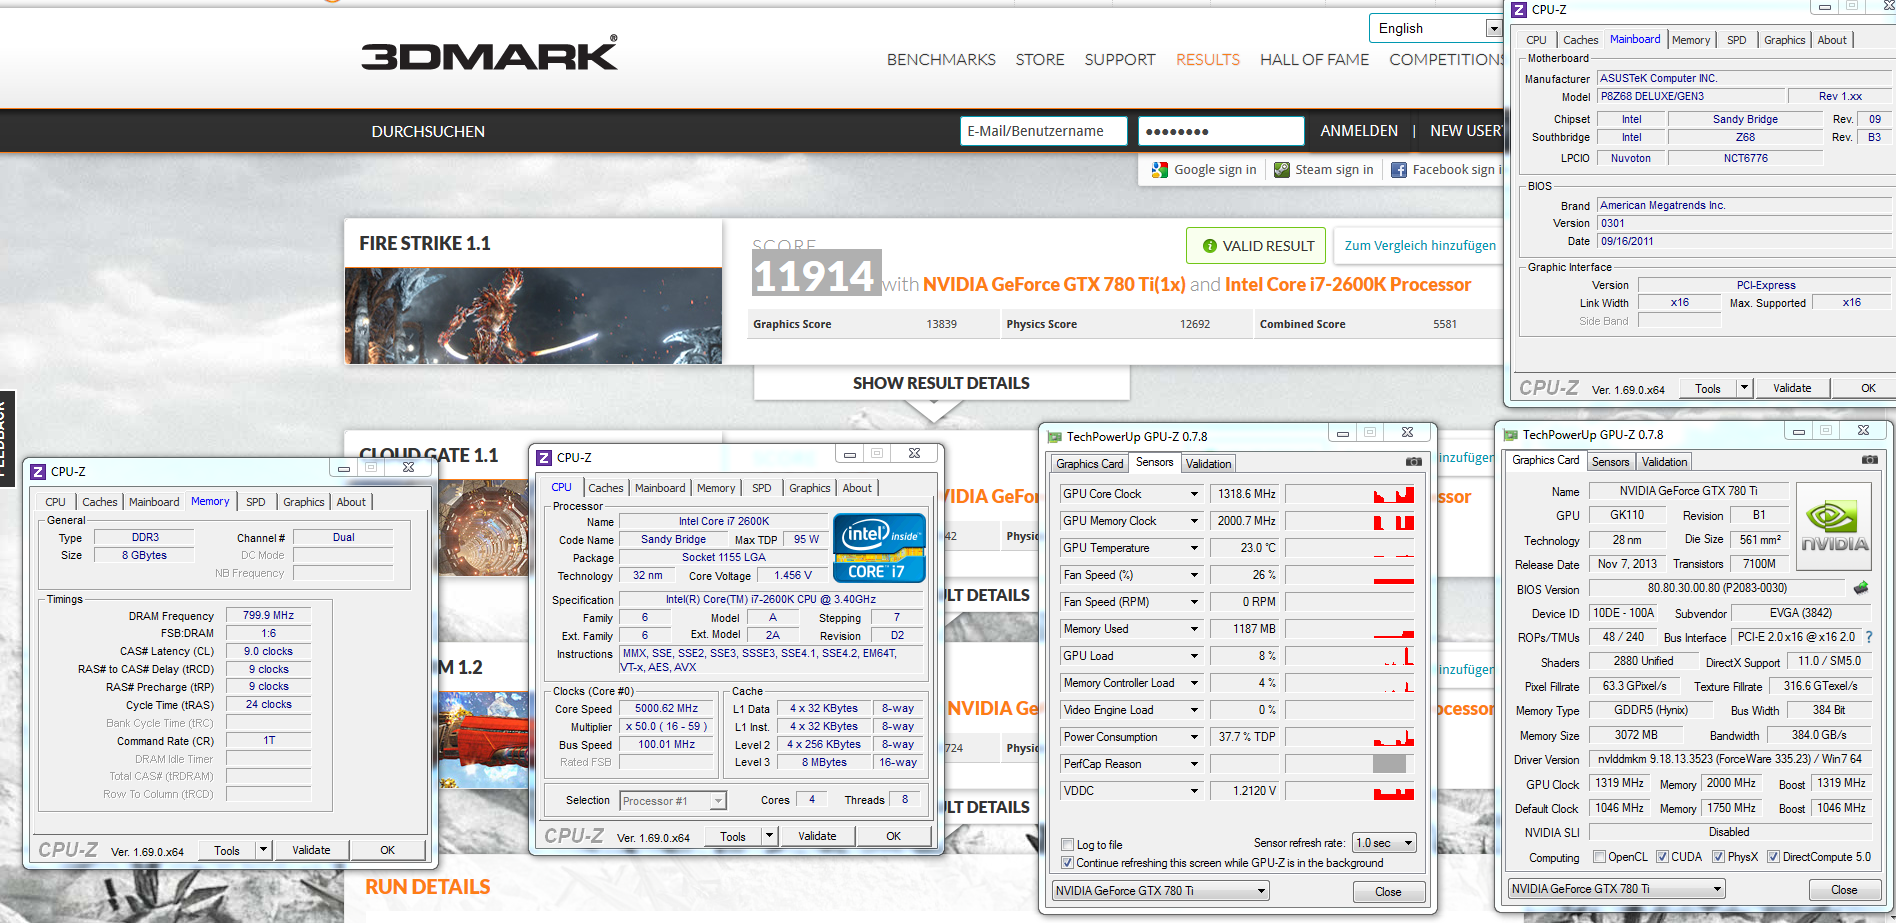Toggle the PhysX checkbox
The width and height of the screenshot is (1896, 923).
click(1718, 857)
